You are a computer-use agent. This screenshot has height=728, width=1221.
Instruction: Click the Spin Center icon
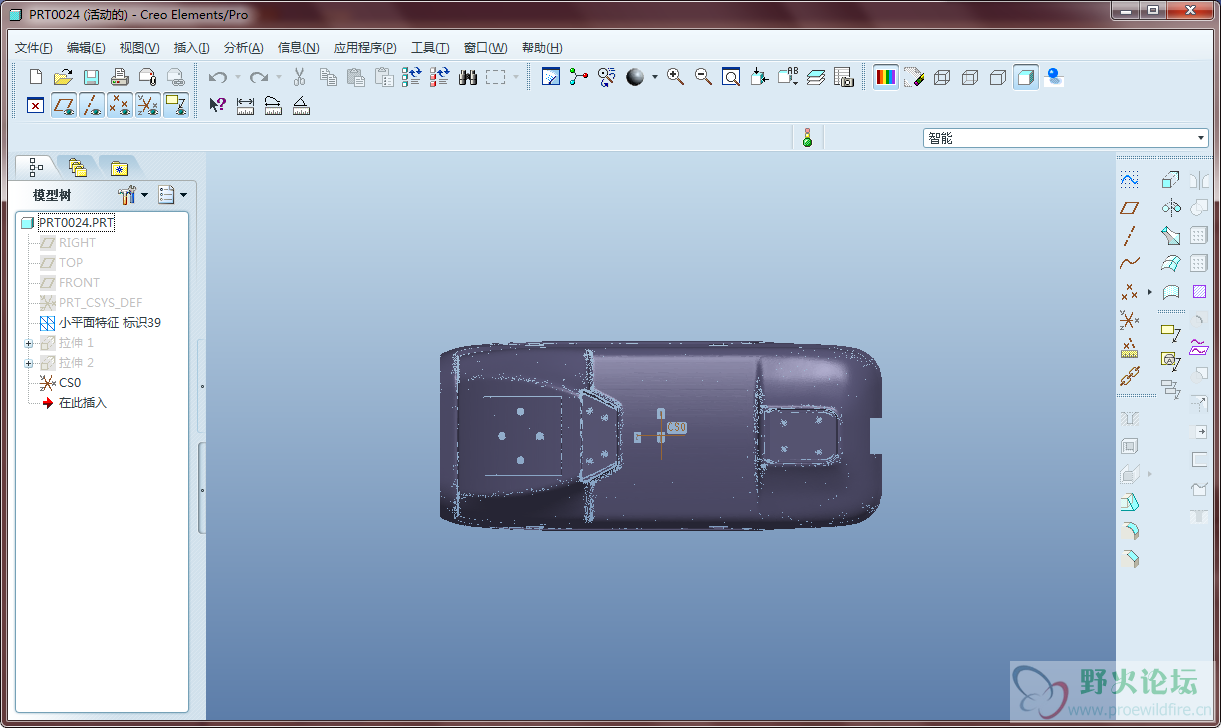(578, 77)
